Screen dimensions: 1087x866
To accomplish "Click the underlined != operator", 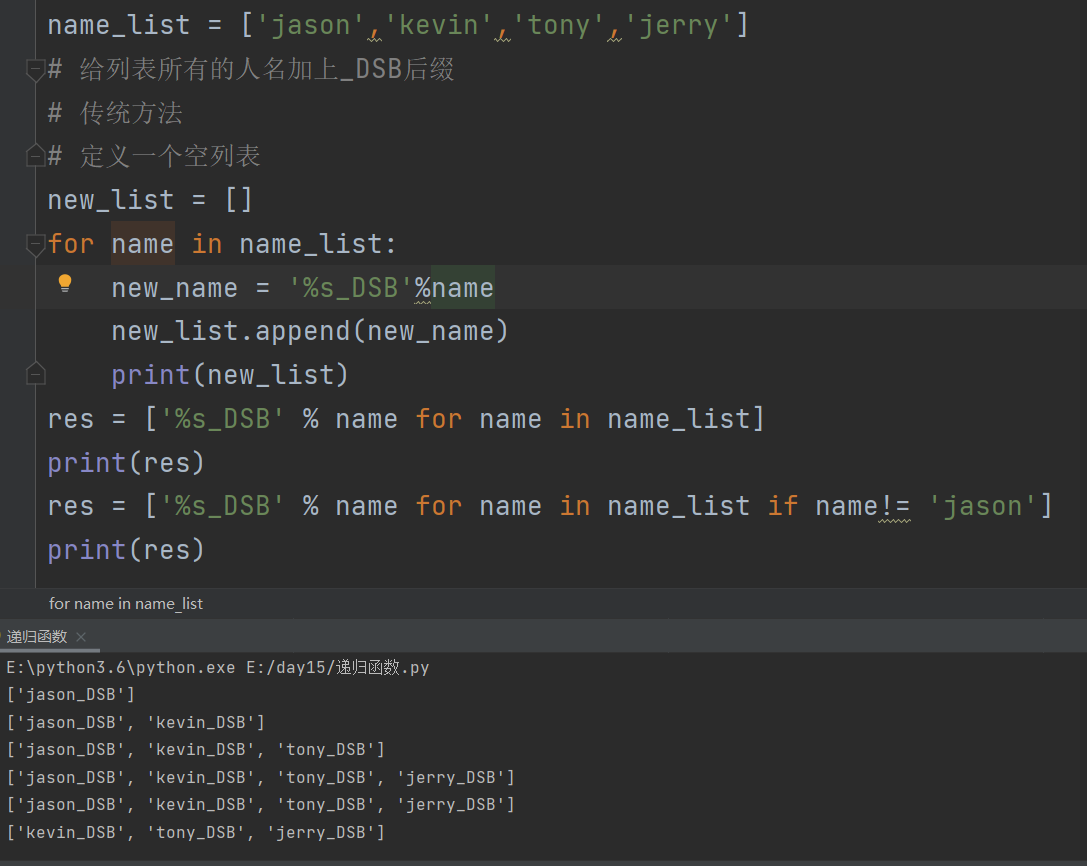I will coord(894,506).
